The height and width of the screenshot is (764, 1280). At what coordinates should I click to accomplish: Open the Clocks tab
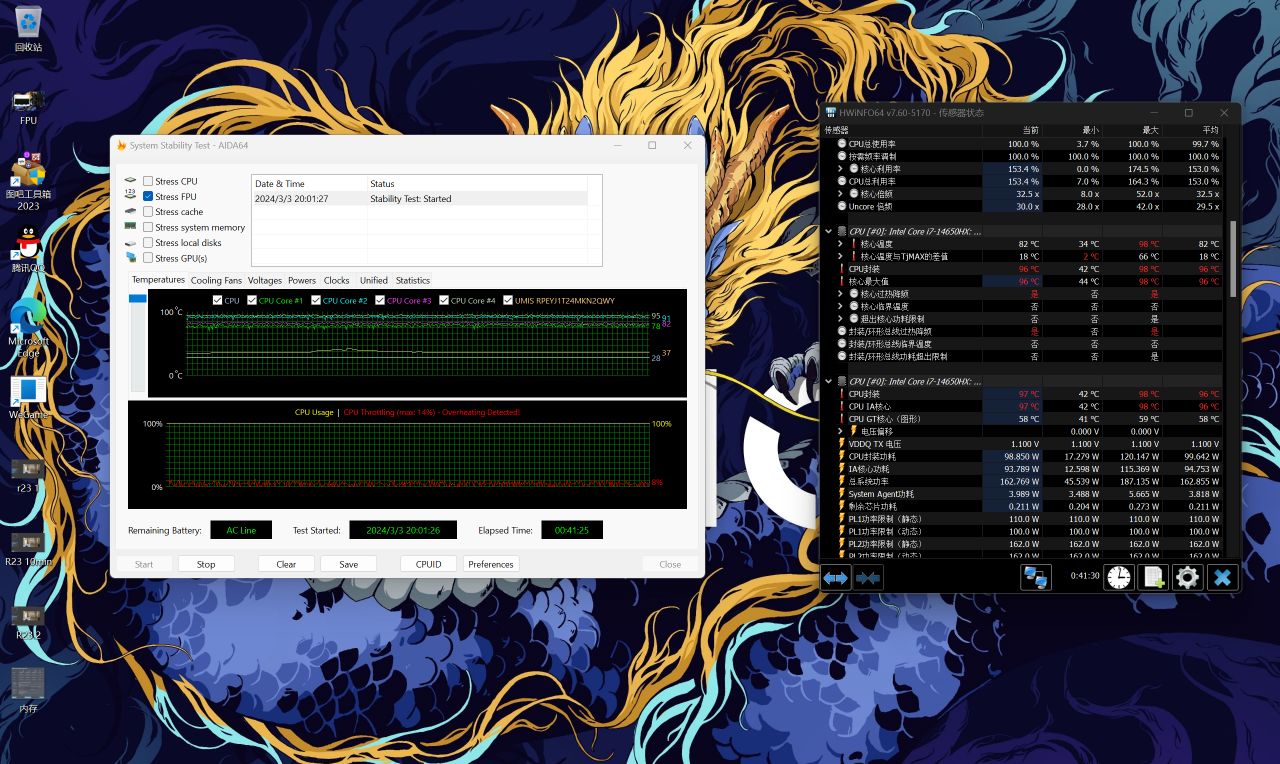pos(337,280)
